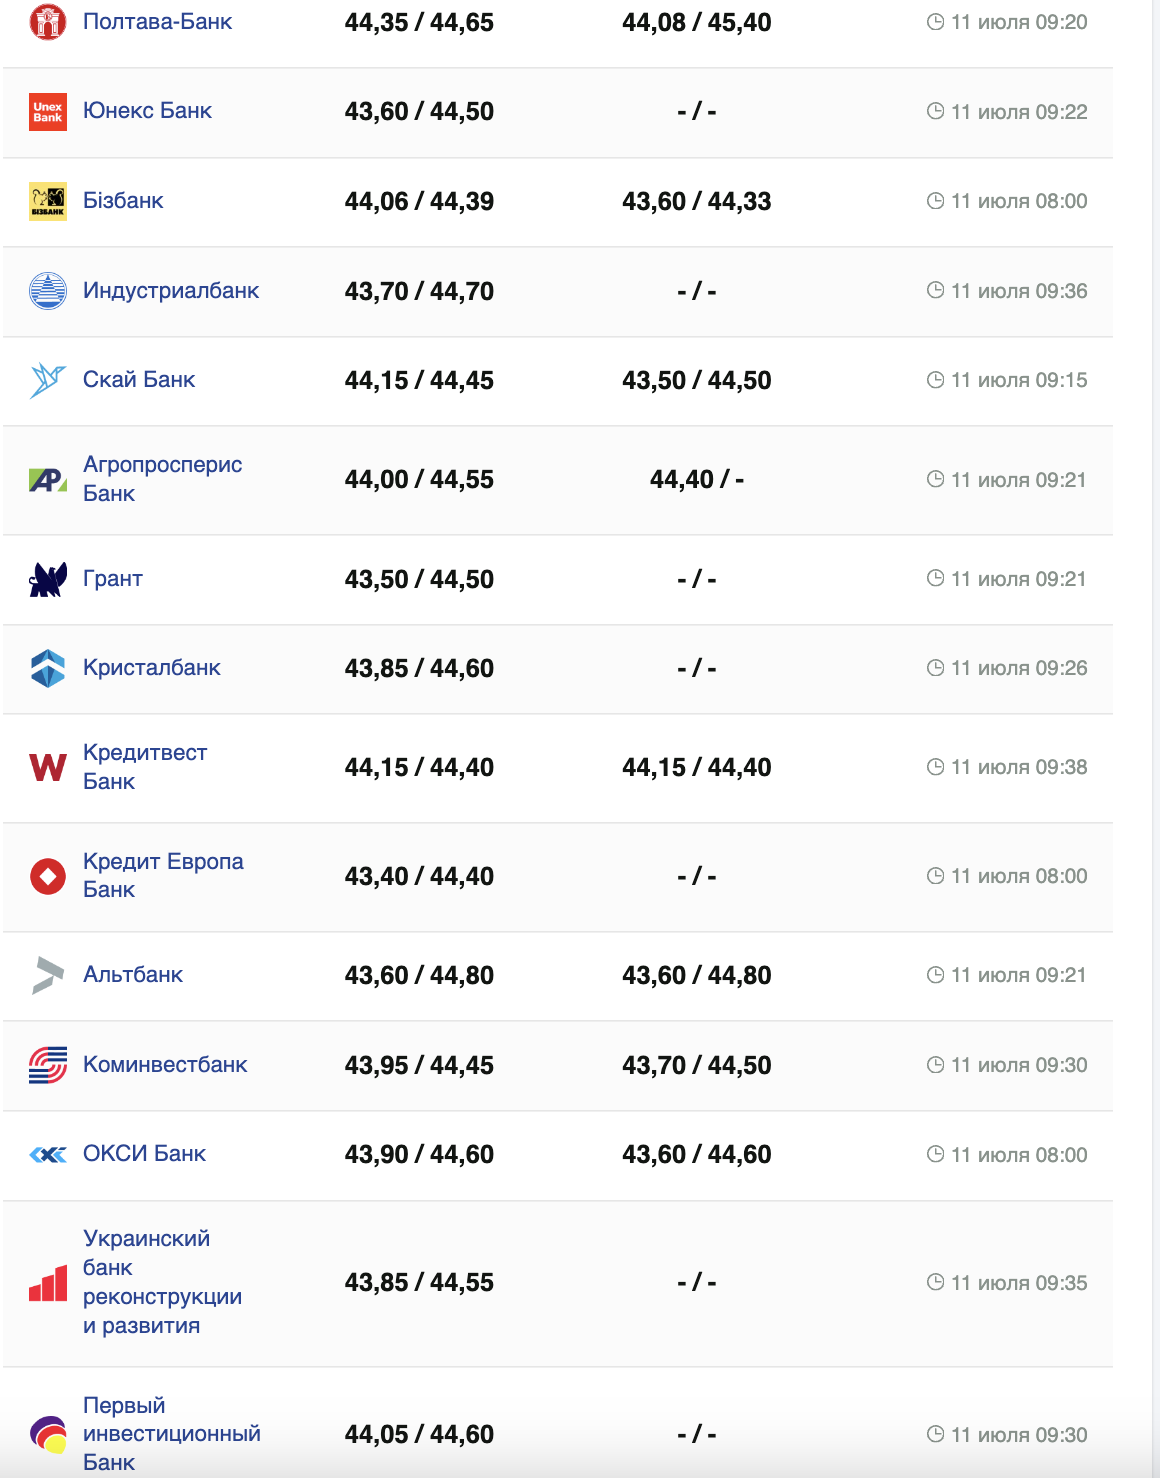Click the Полтава-Банк logo icon

[x=48, y=22]
